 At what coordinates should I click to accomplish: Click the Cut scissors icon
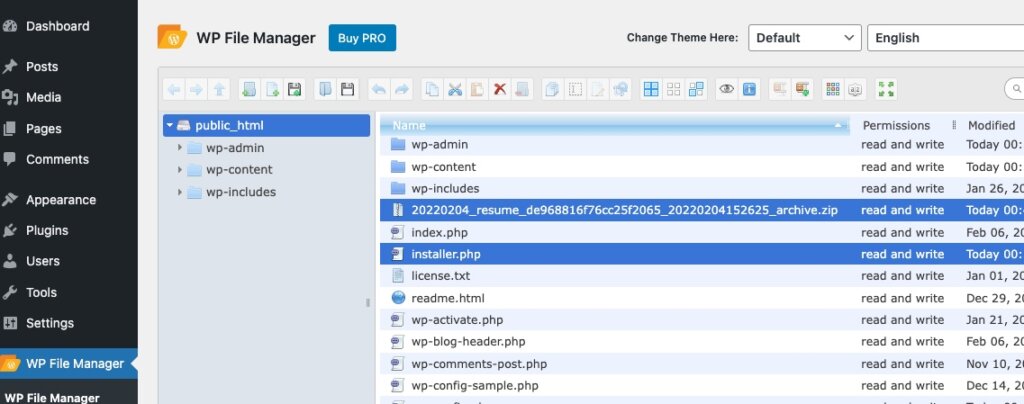click(455, 89)
